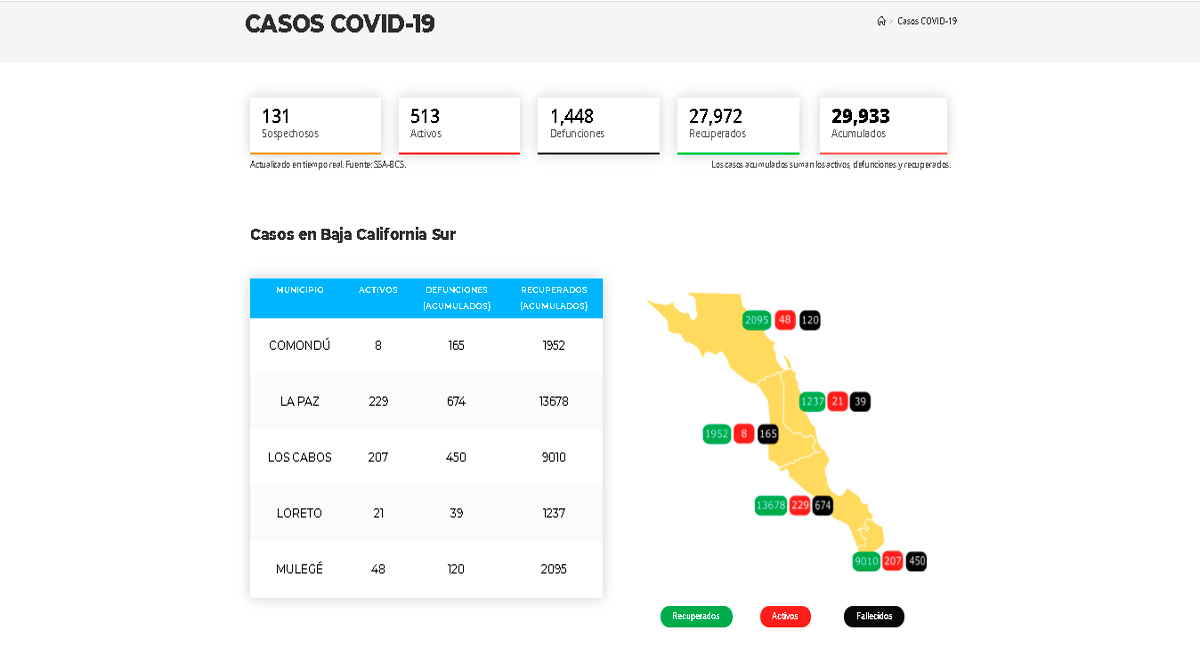The height and width of the screenshot is (666, 1200).
Task: Click black 120 badge on map
Action: click(810, 321)
